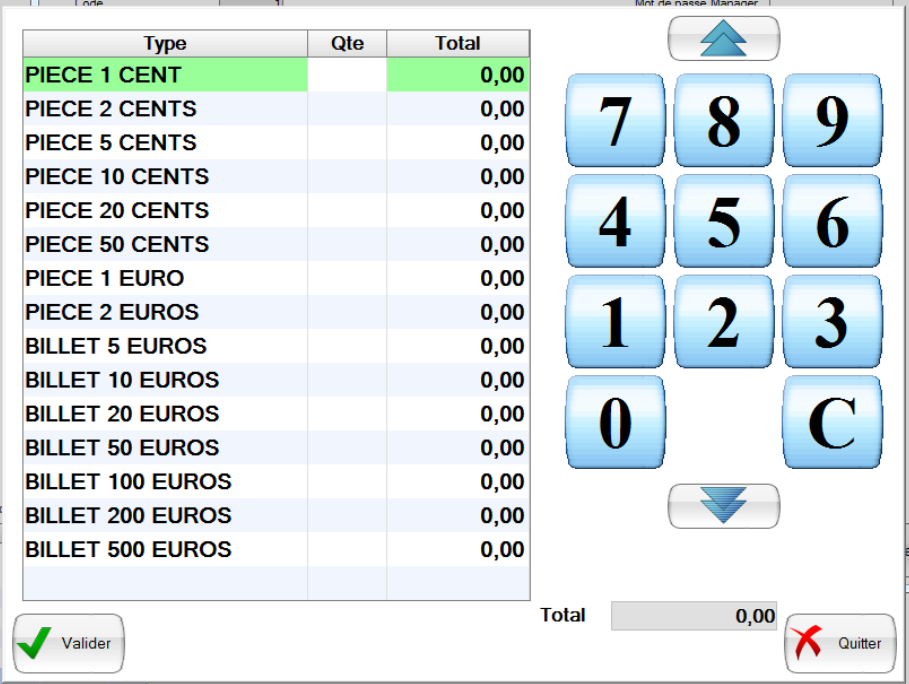Click the red X Quitter button
The width and height of the screenshot is (909, 684).
(x=840, y=643)
